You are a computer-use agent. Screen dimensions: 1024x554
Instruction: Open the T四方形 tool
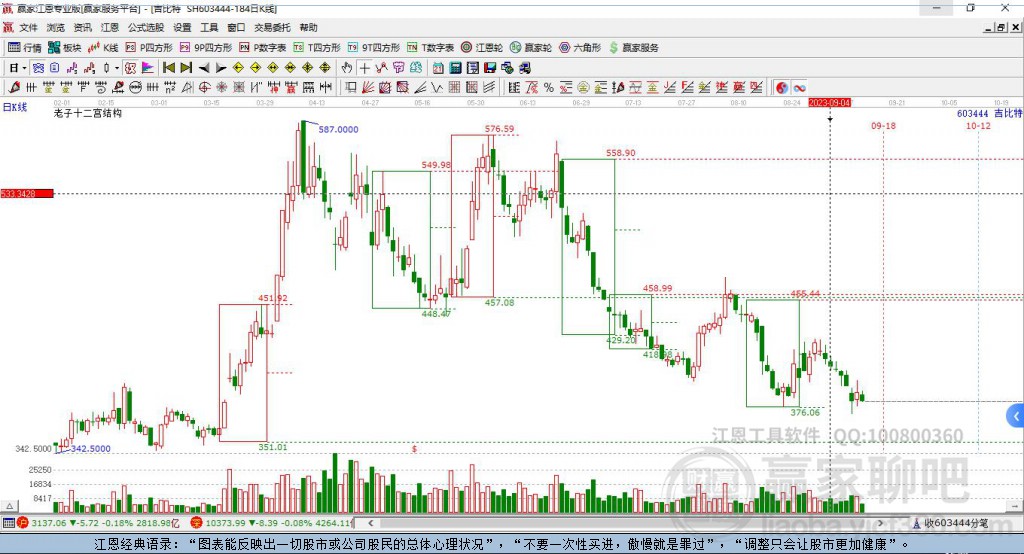click(317, 48)
